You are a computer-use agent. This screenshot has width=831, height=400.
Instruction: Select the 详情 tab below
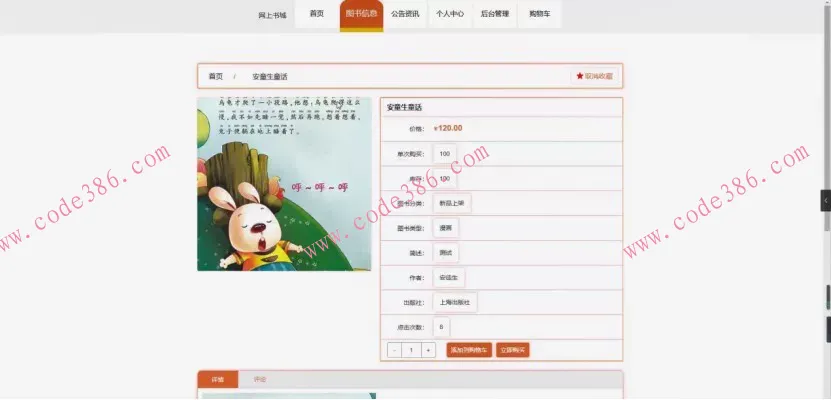click(218, 379)
